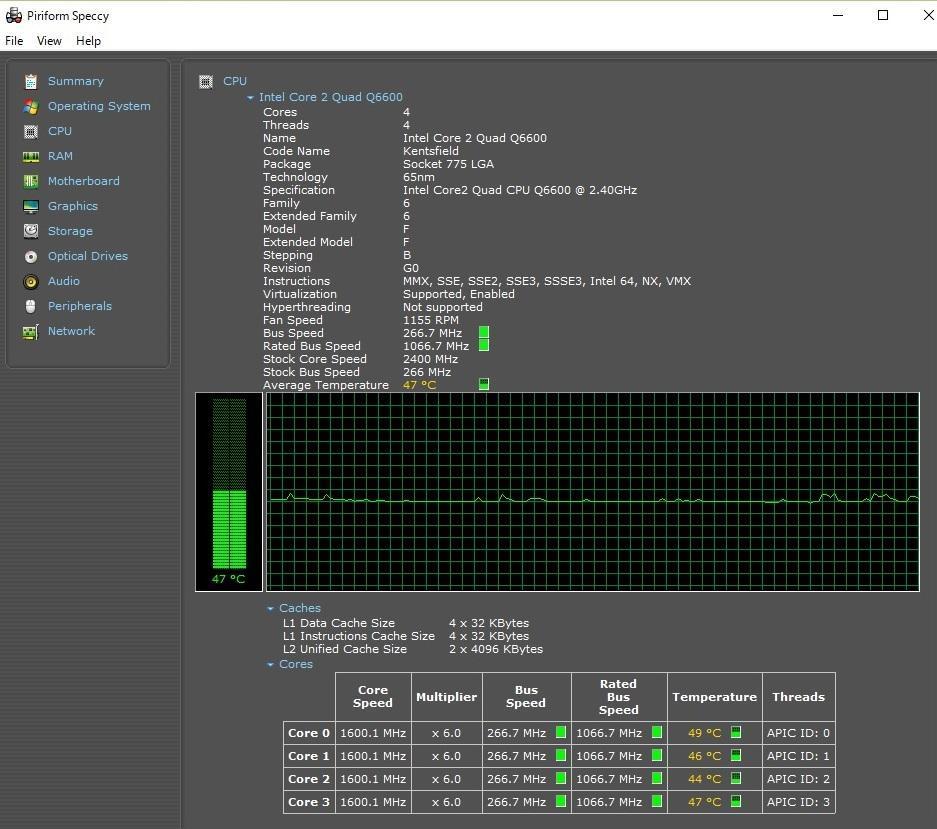Click the CPU chip icon in sidebar
Viewport: 937px width, 829px height.
(30, 131)
